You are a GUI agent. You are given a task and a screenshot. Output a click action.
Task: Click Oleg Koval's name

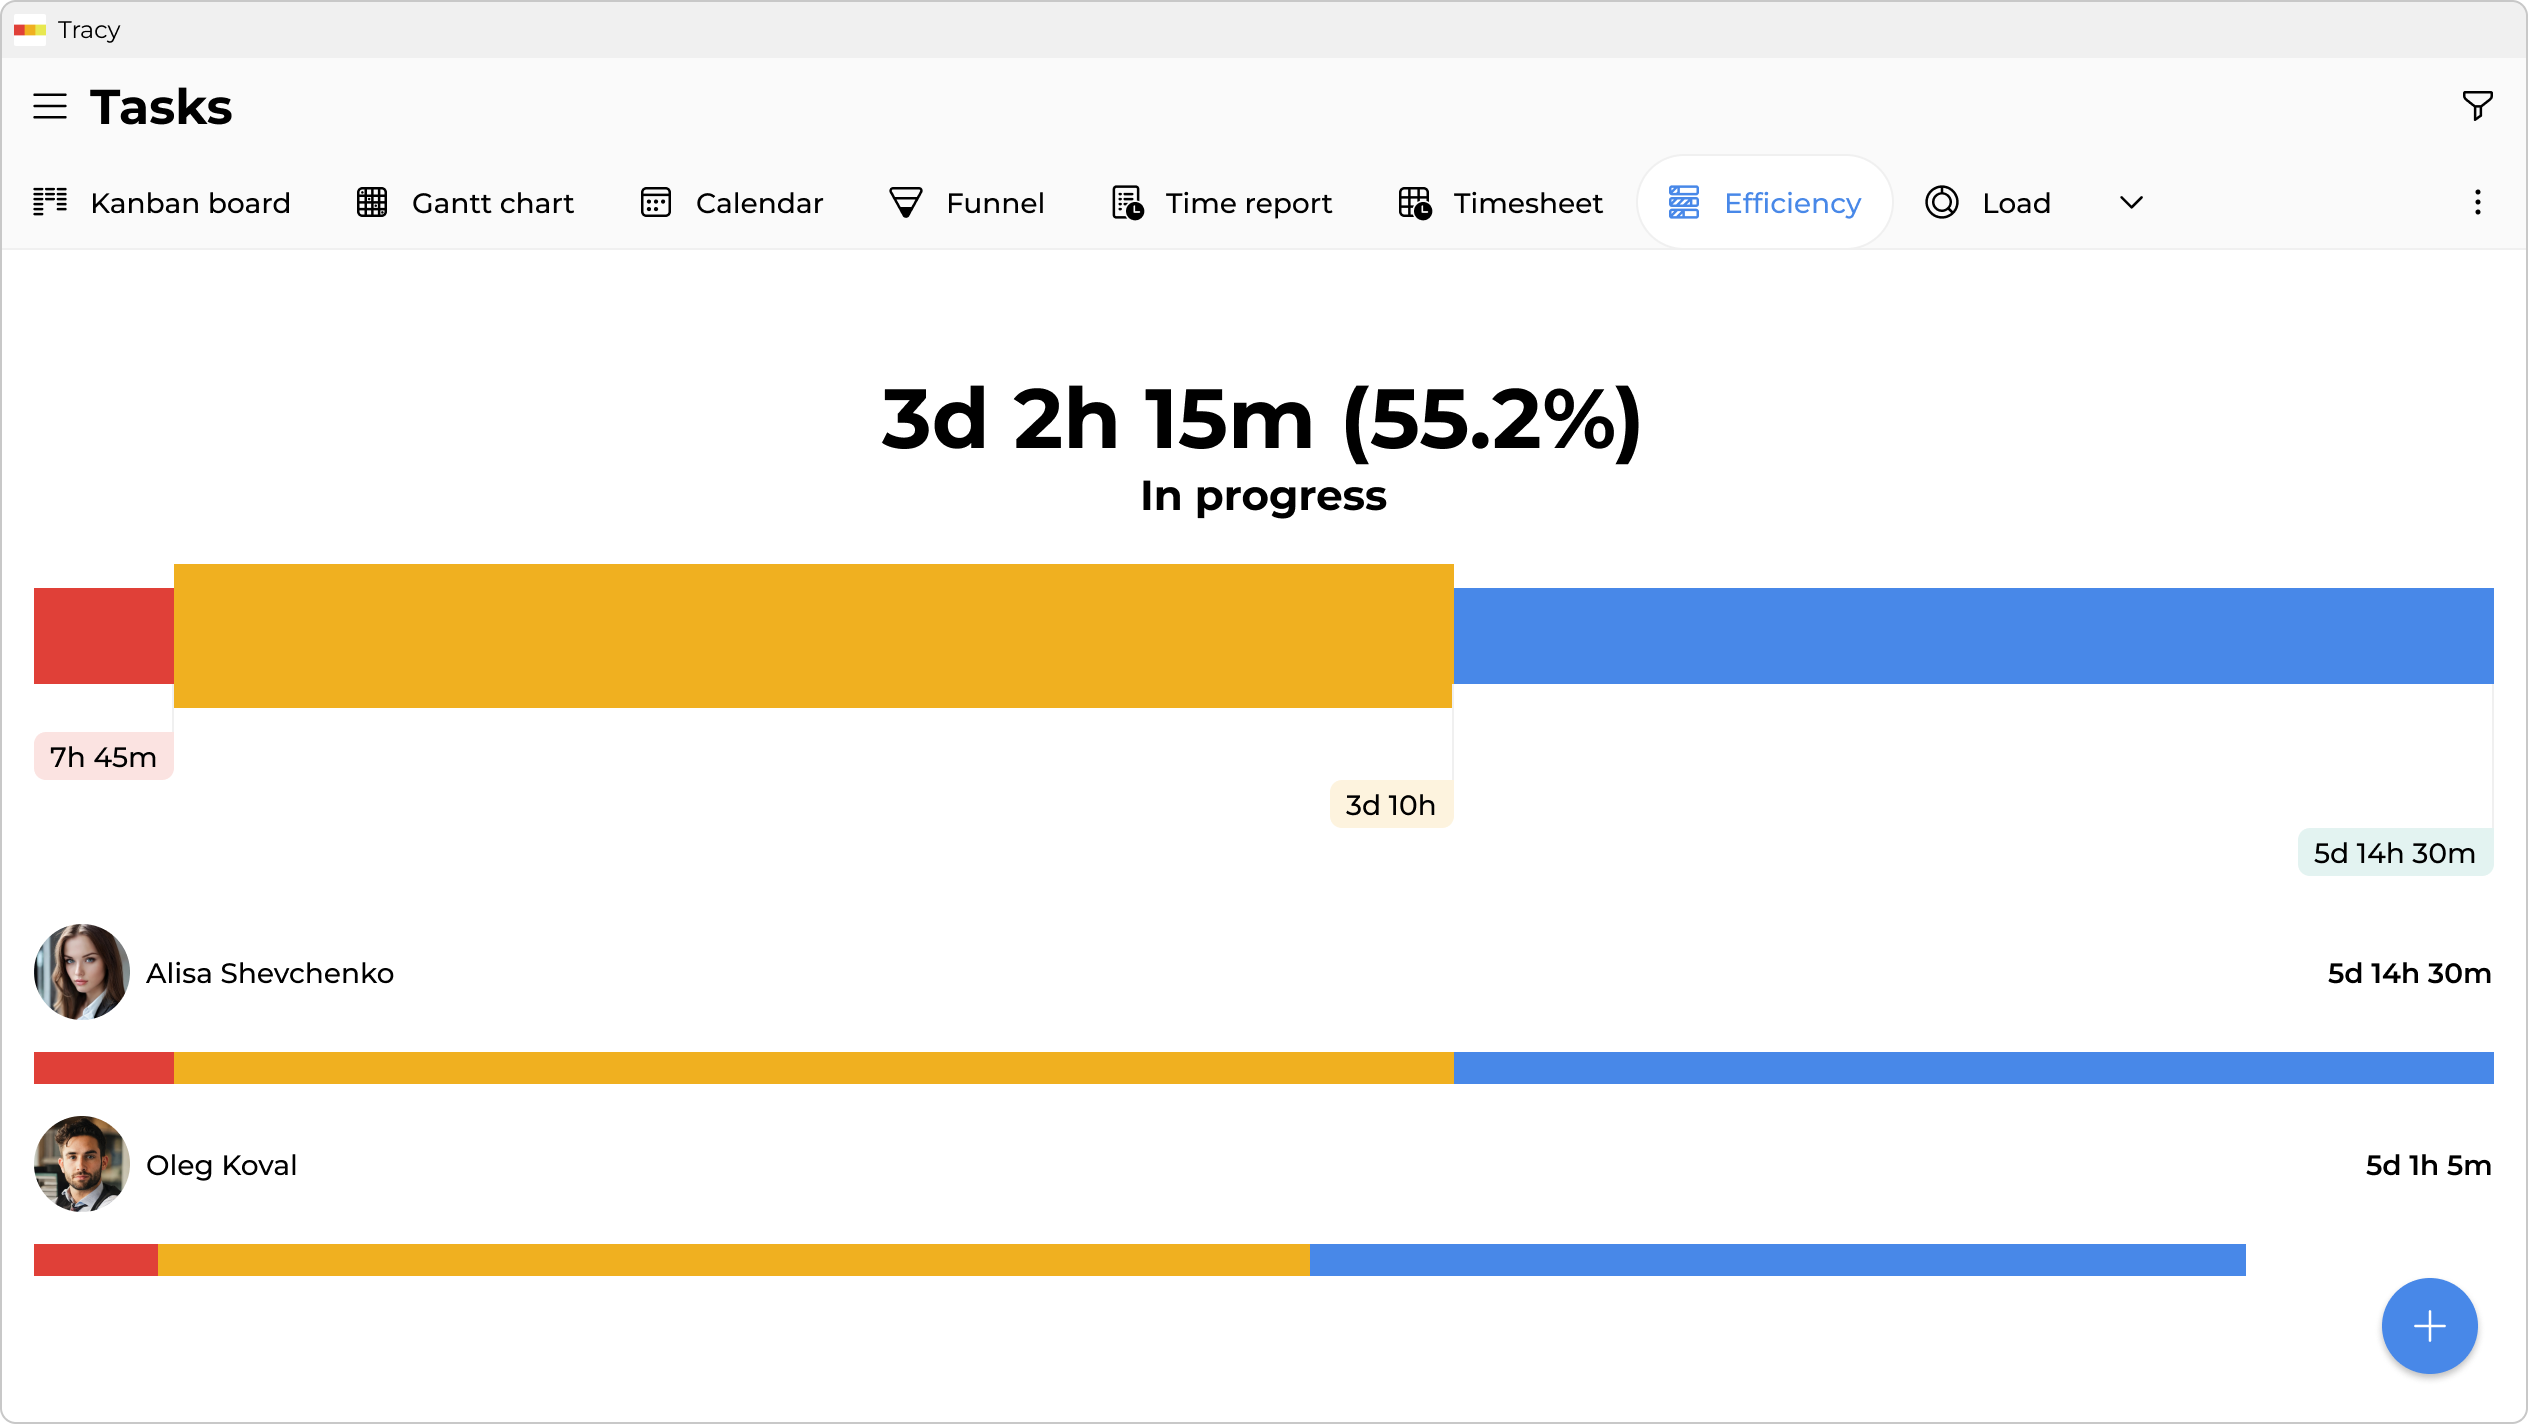click(x=221, y=1165)
